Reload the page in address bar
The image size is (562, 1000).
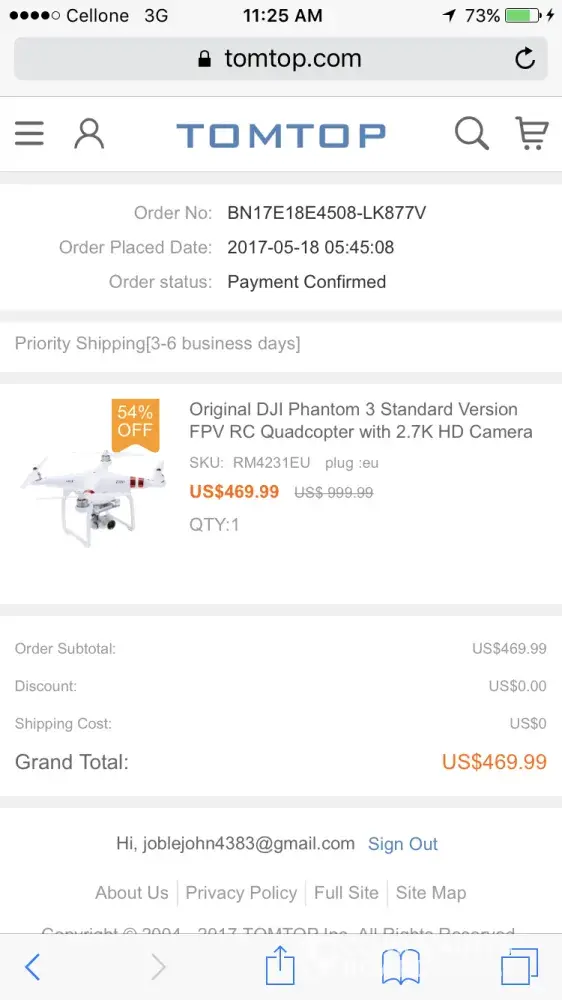click(x=525, y=59)
